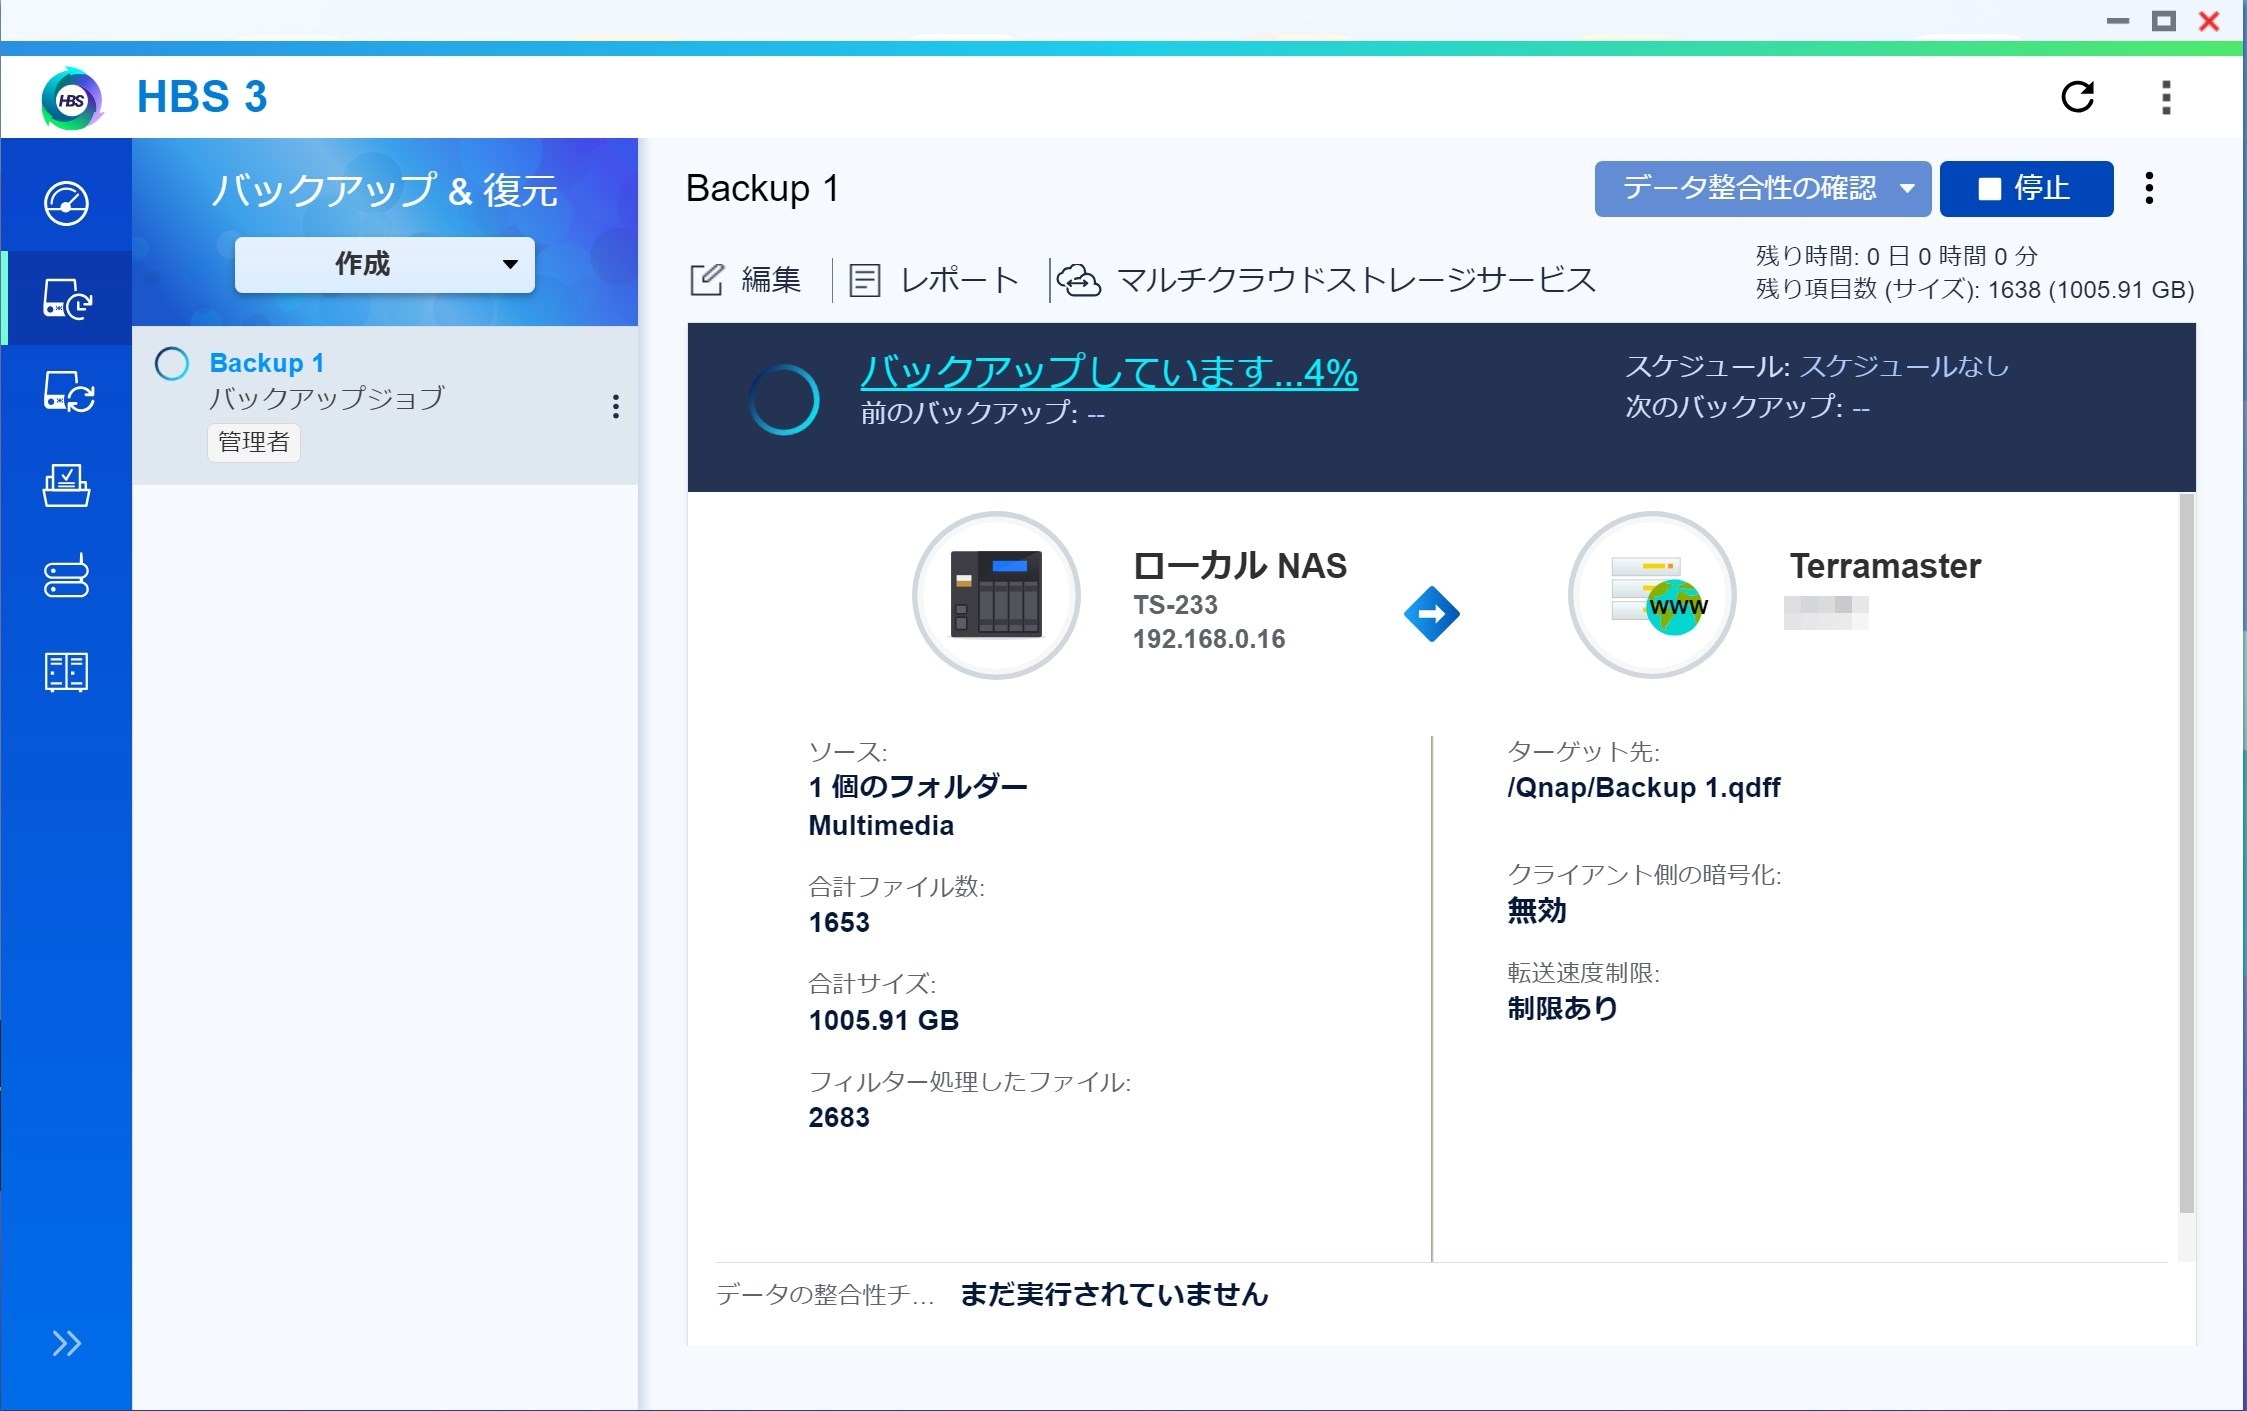Select the Backup & Restore sidebar icon
Screen dimensions: 2247x1411
tap(66, 298)
